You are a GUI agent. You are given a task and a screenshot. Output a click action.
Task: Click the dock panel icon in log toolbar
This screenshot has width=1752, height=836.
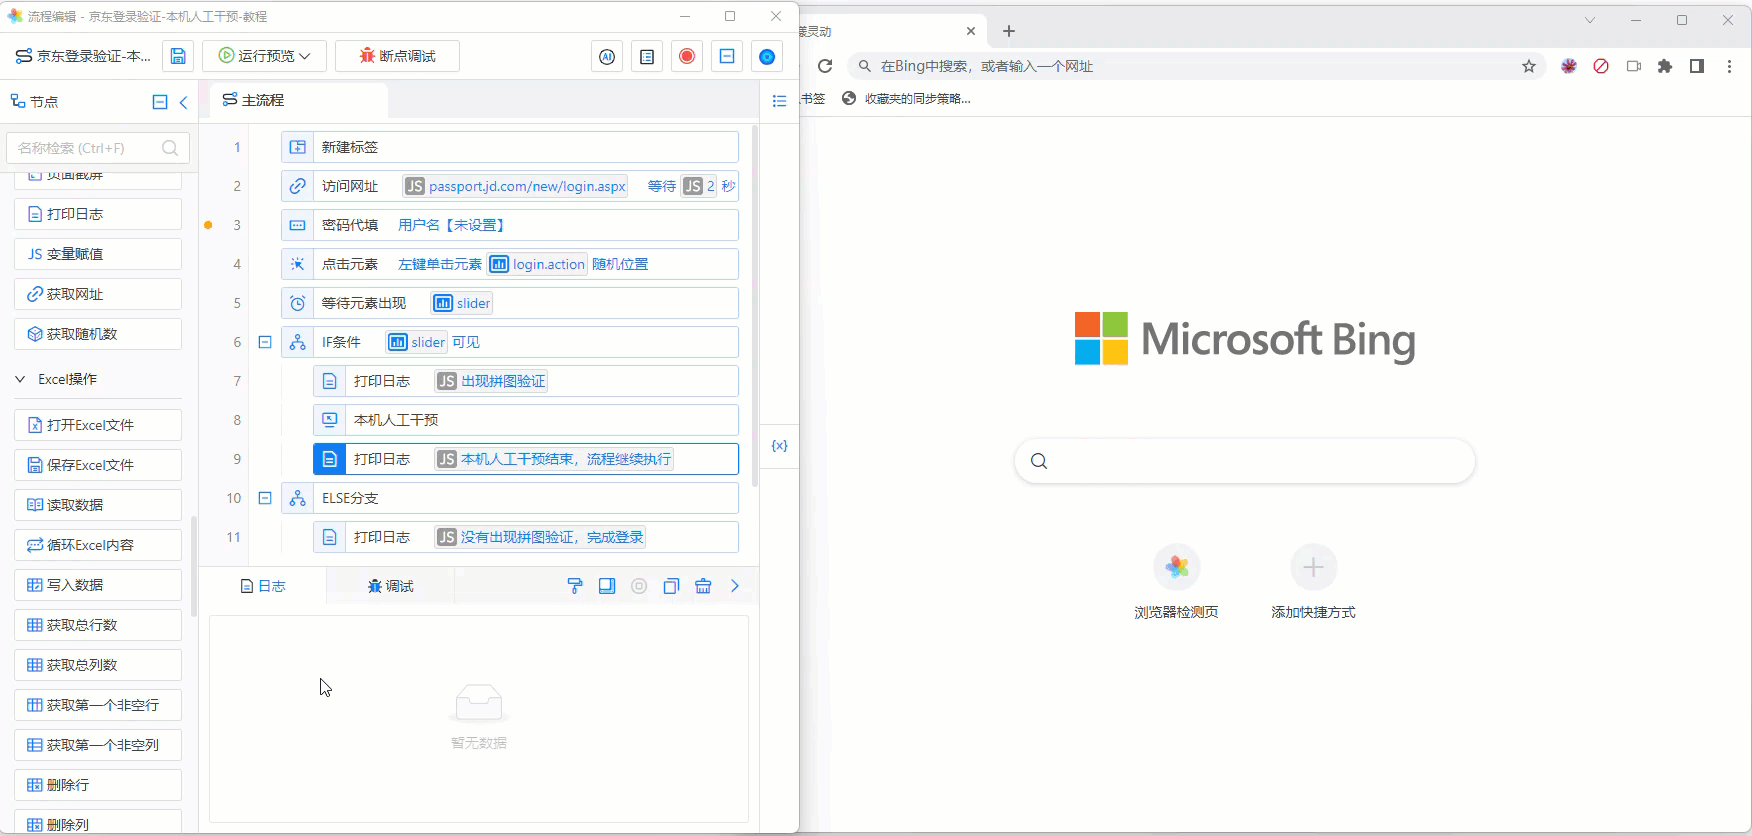tap(607, 586)
